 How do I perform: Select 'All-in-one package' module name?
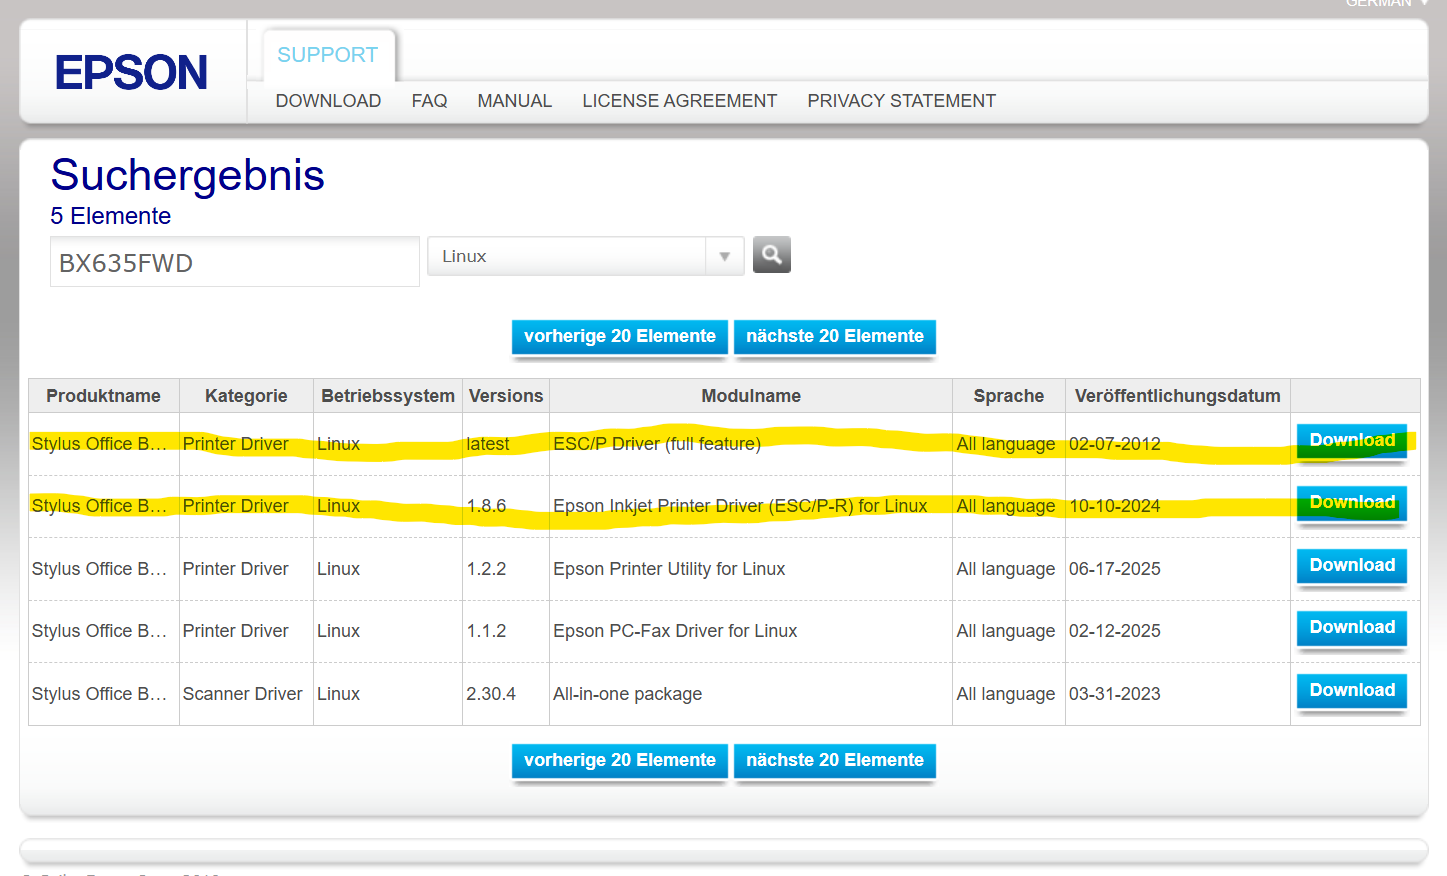coord(627,694)
